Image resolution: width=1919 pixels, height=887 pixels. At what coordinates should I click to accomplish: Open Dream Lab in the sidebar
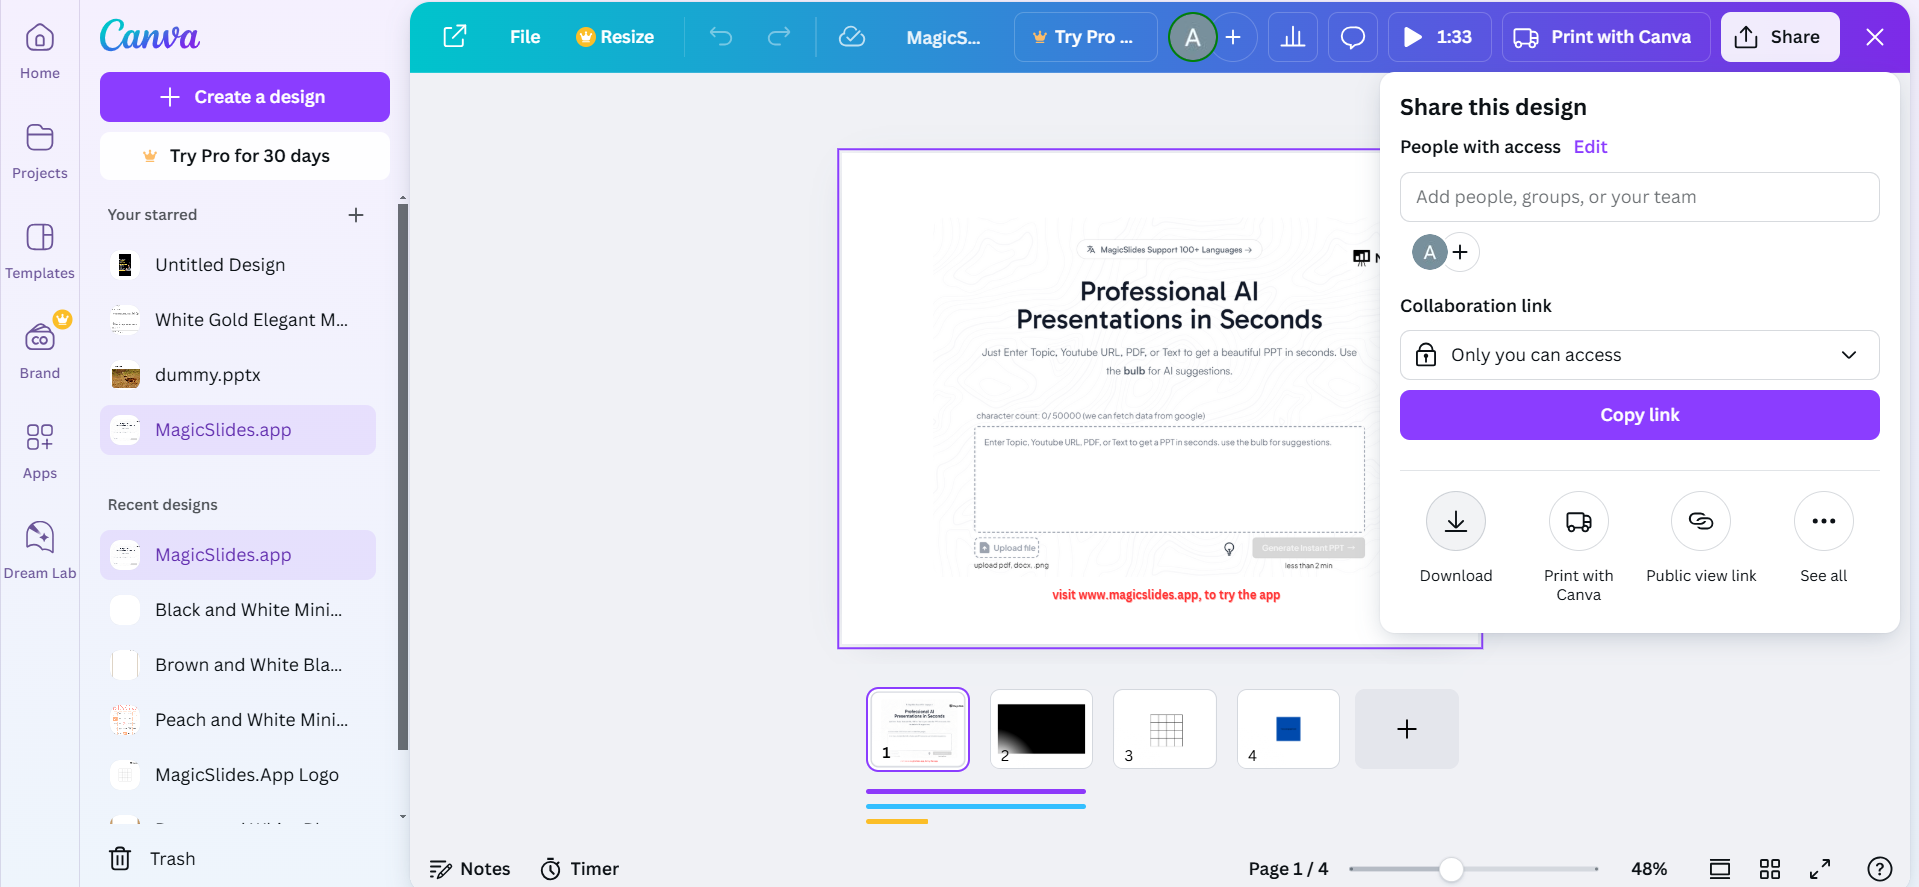pyautogui.click(x=40, y=552)
